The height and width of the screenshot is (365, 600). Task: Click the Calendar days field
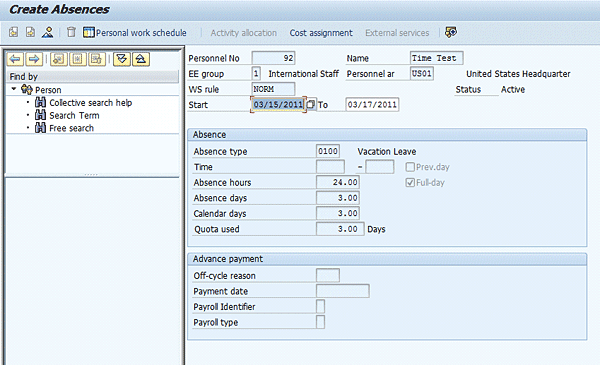[x=338, y=213]
